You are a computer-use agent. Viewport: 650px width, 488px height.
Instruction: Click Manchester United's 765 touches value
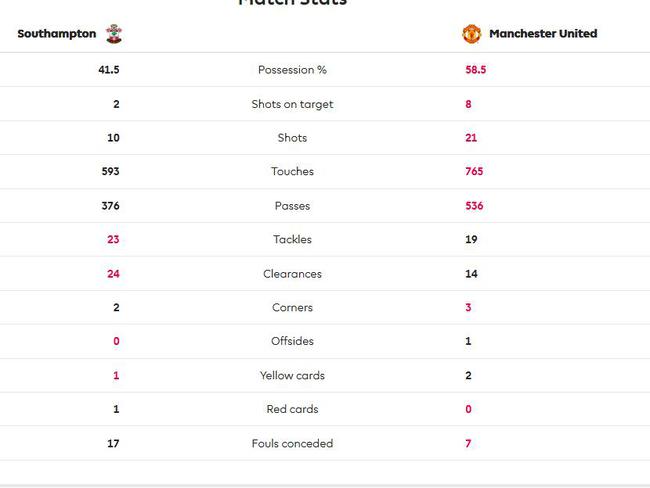(x=474, y=171)
